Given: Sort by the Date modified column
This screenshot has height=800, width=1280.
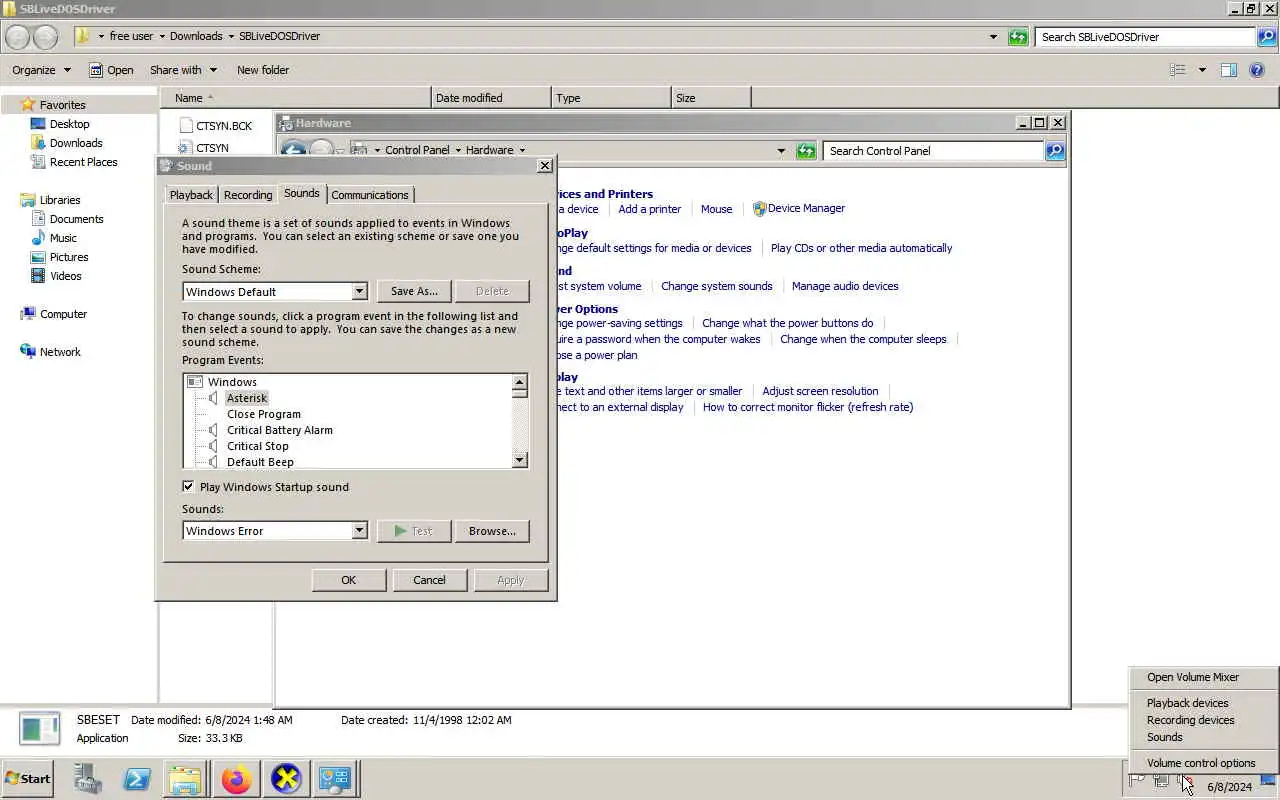Looking at the screenshot, I should click(x=491, y=98).
